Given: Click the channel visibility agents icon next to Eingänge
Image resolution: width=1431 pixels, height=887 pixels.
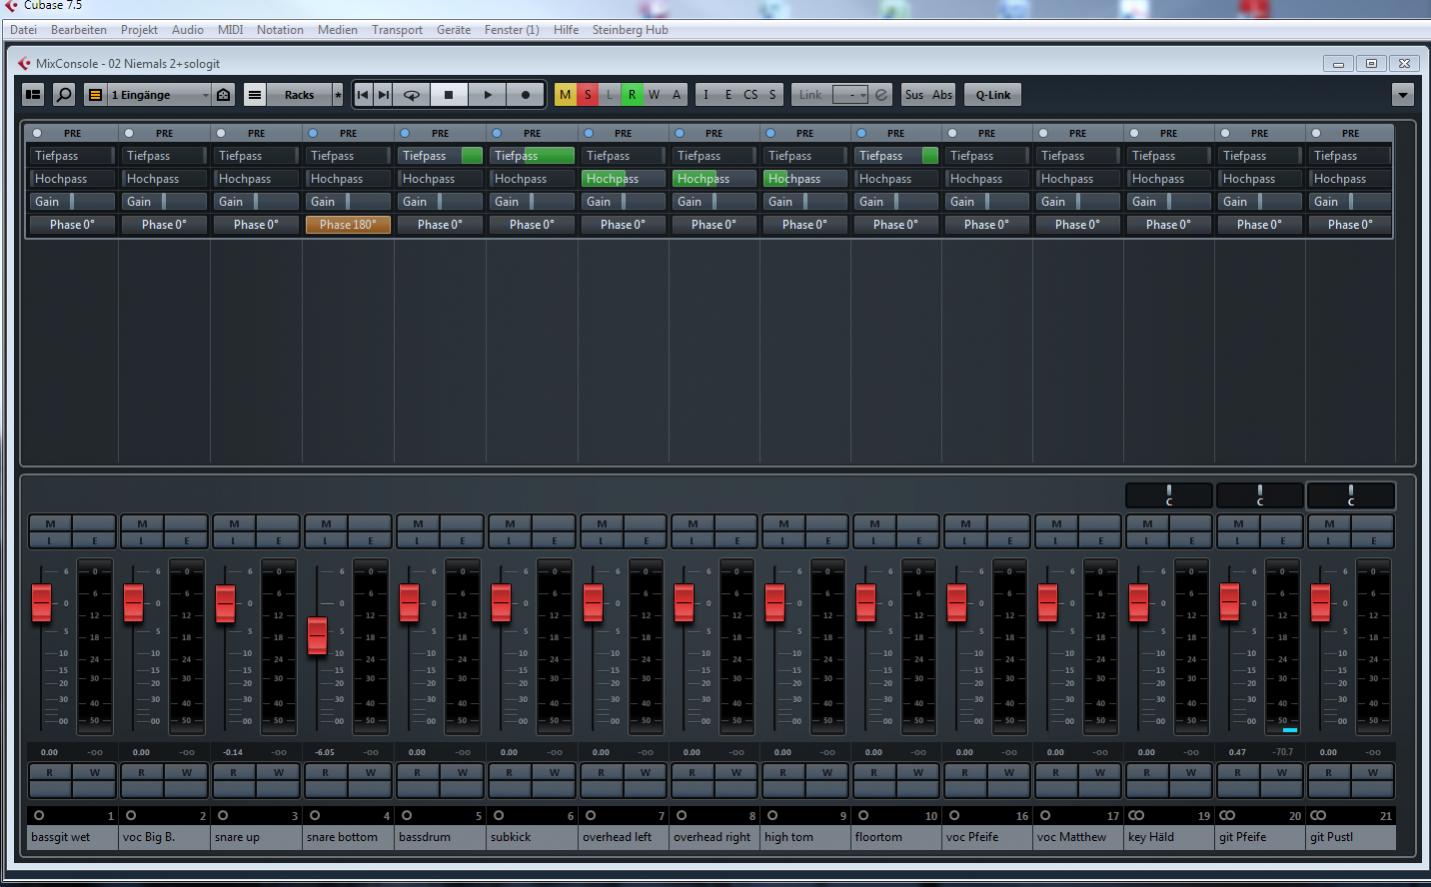Looking at the screenshot, I should click(x=224, y=95).
